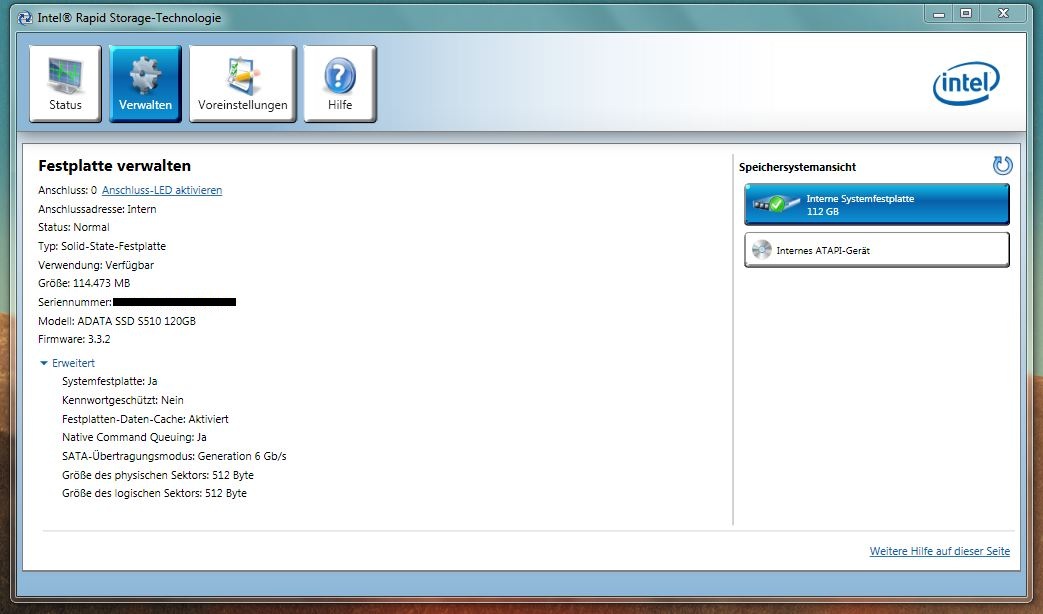Image resolution: width=1043 pixels, height=614 pixels.
Task: Click the application icon in title bar
Action: click(x=25, y=18)
